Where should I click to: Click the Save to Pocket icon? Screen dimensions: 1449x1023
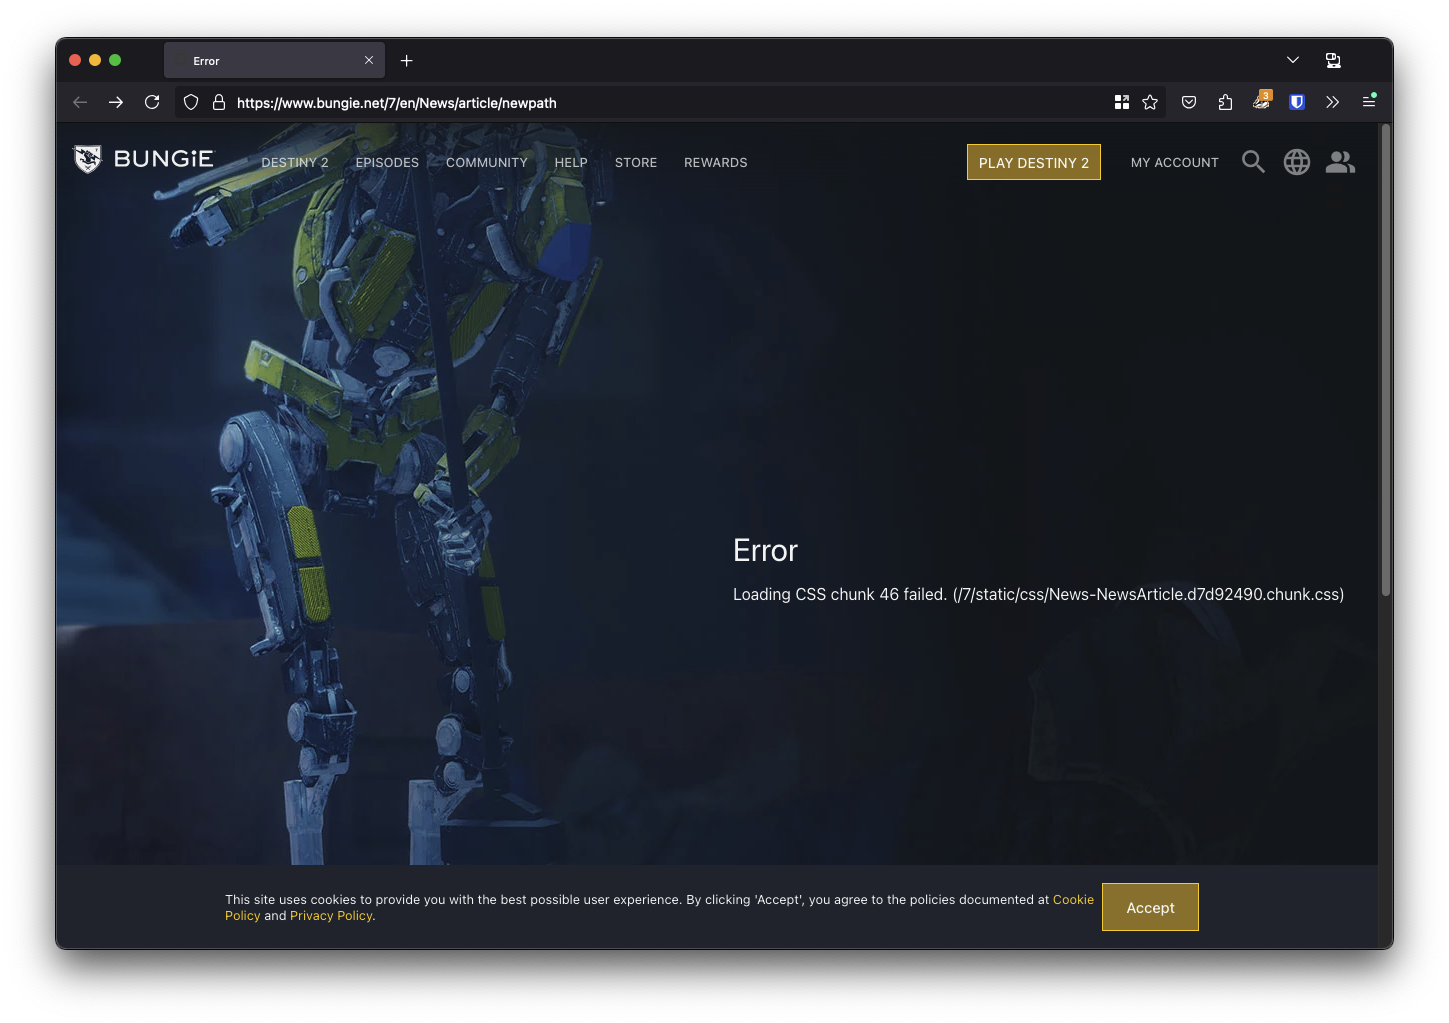[x=1189, y=102]
